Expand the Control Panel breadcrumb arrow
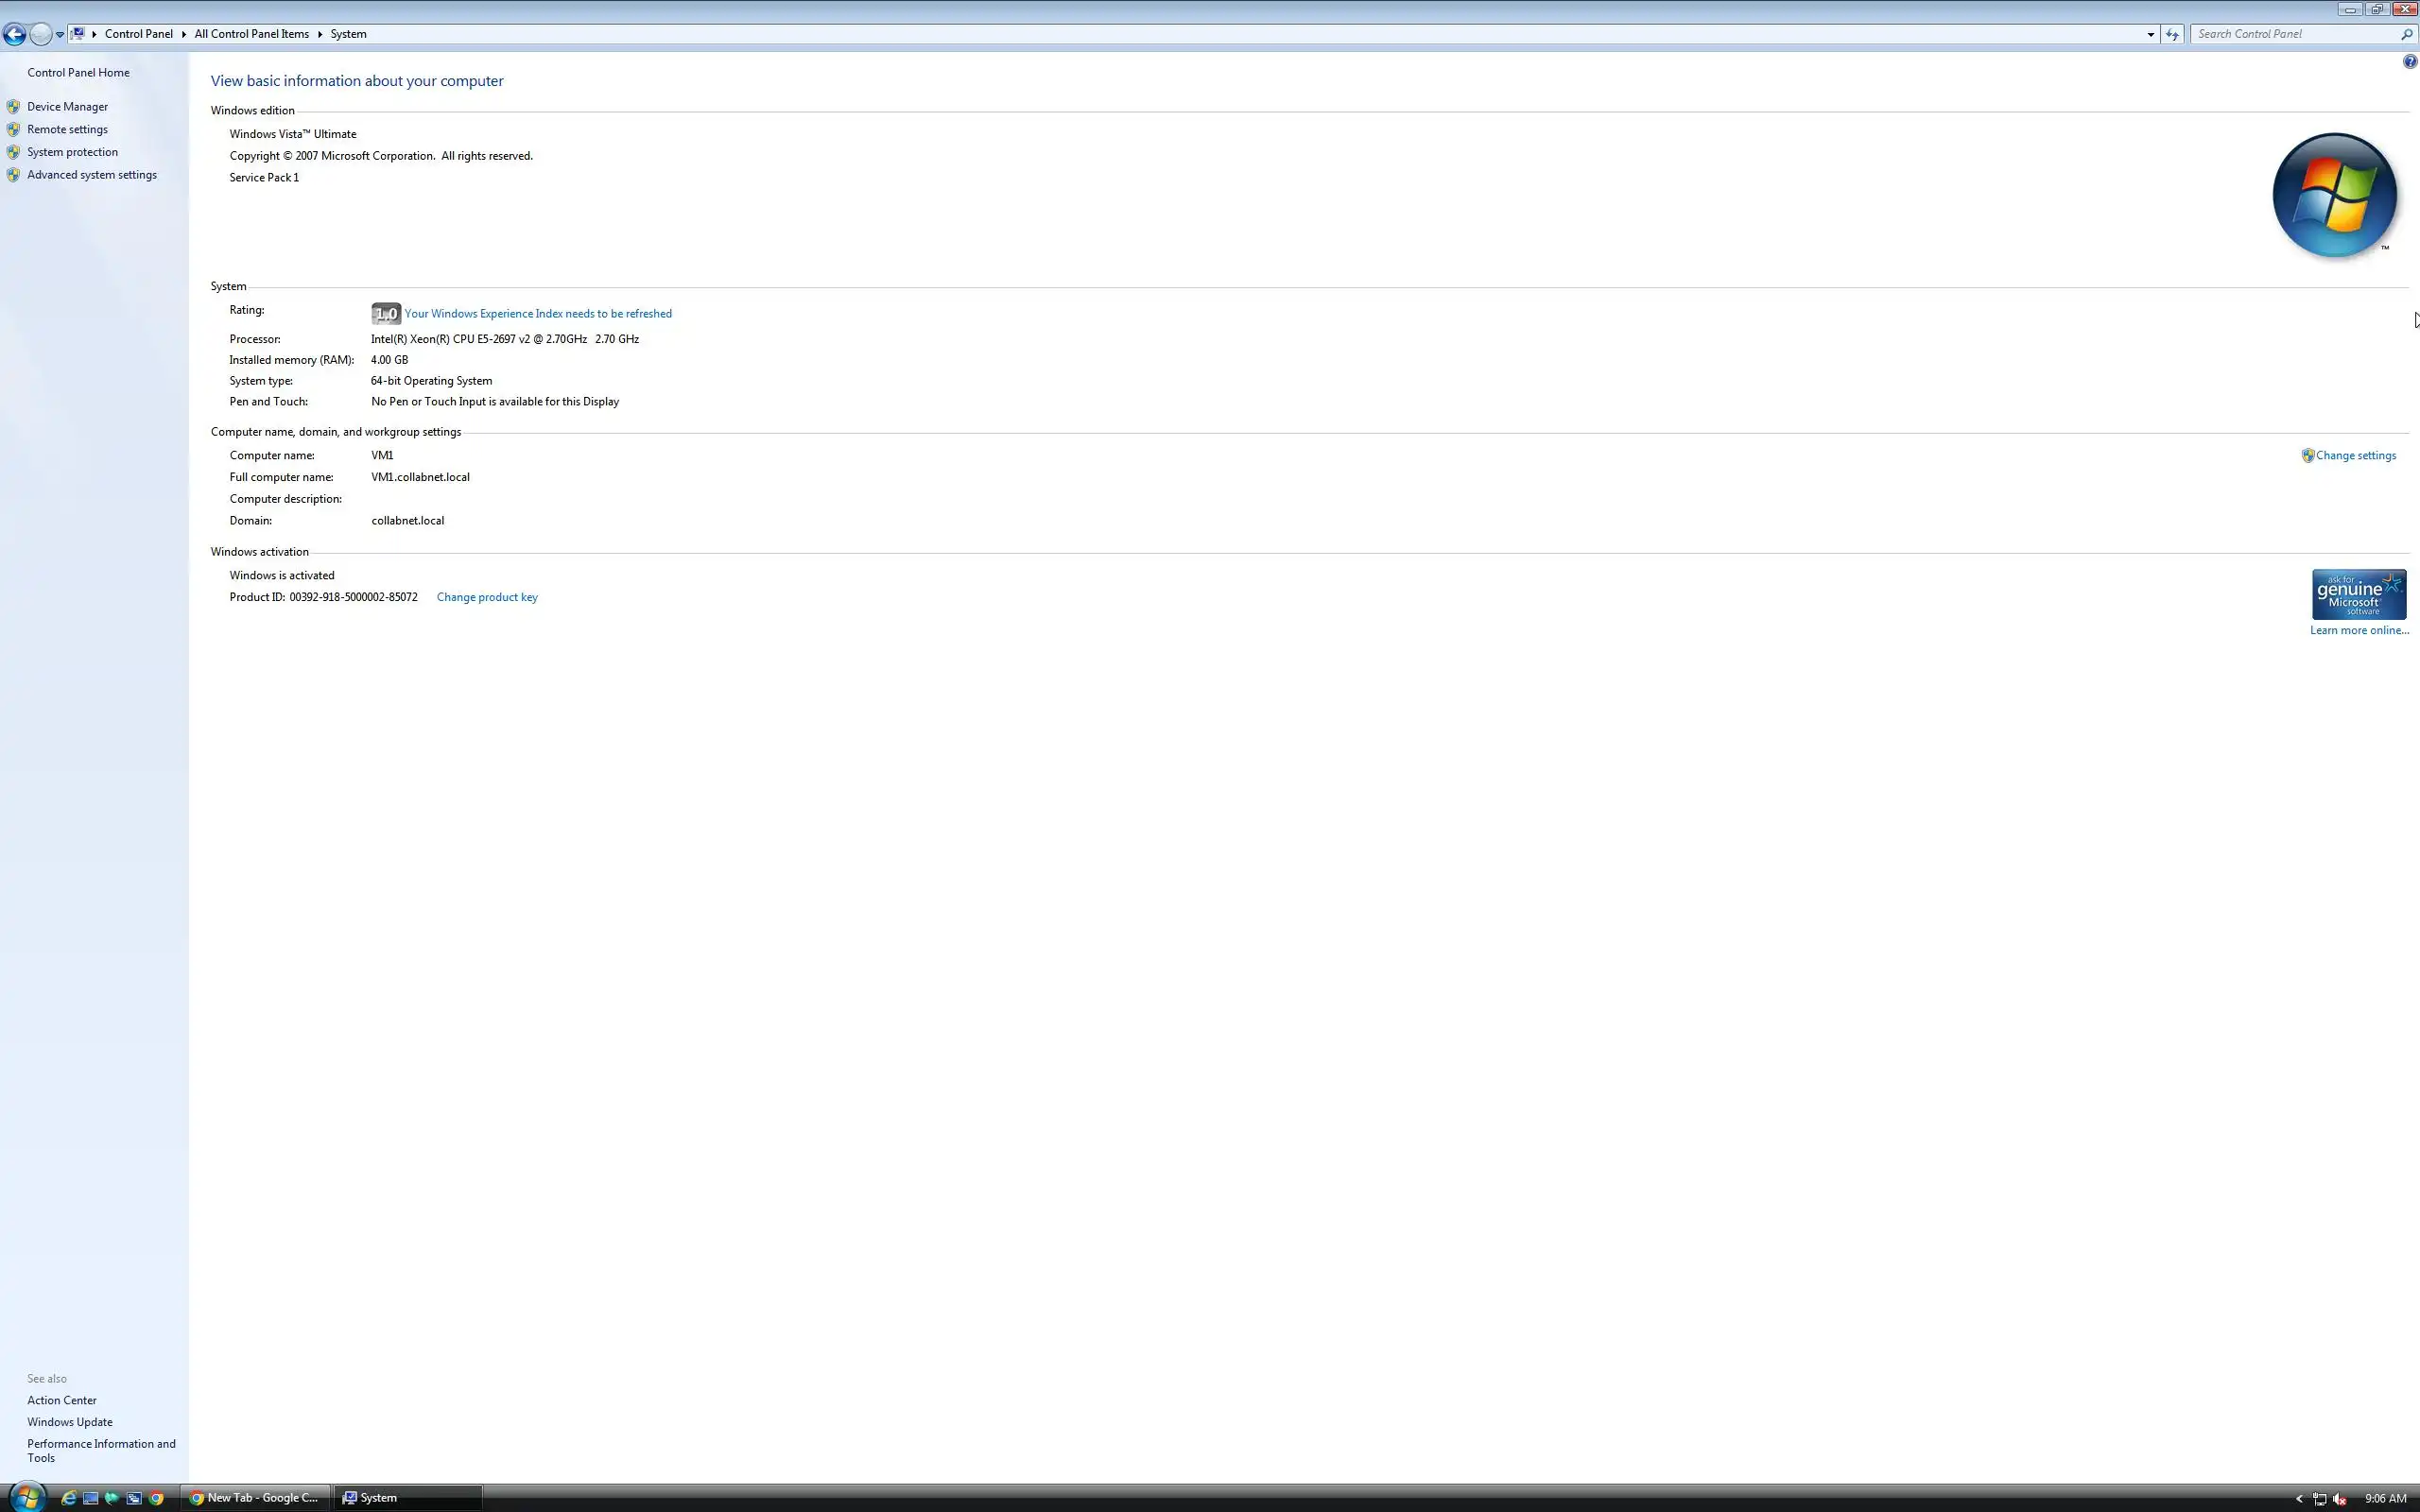Image resolution: width=2420 pixels, height=1512 pixels. tap(184, 34)
